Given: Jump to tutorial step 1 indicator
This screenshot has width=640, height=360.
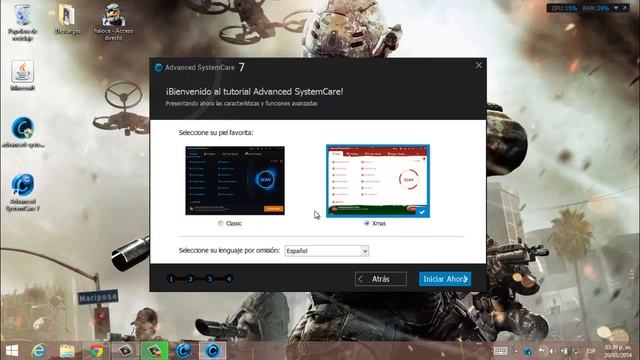Looking at the screenshot, I should click(x=171, y=279).
